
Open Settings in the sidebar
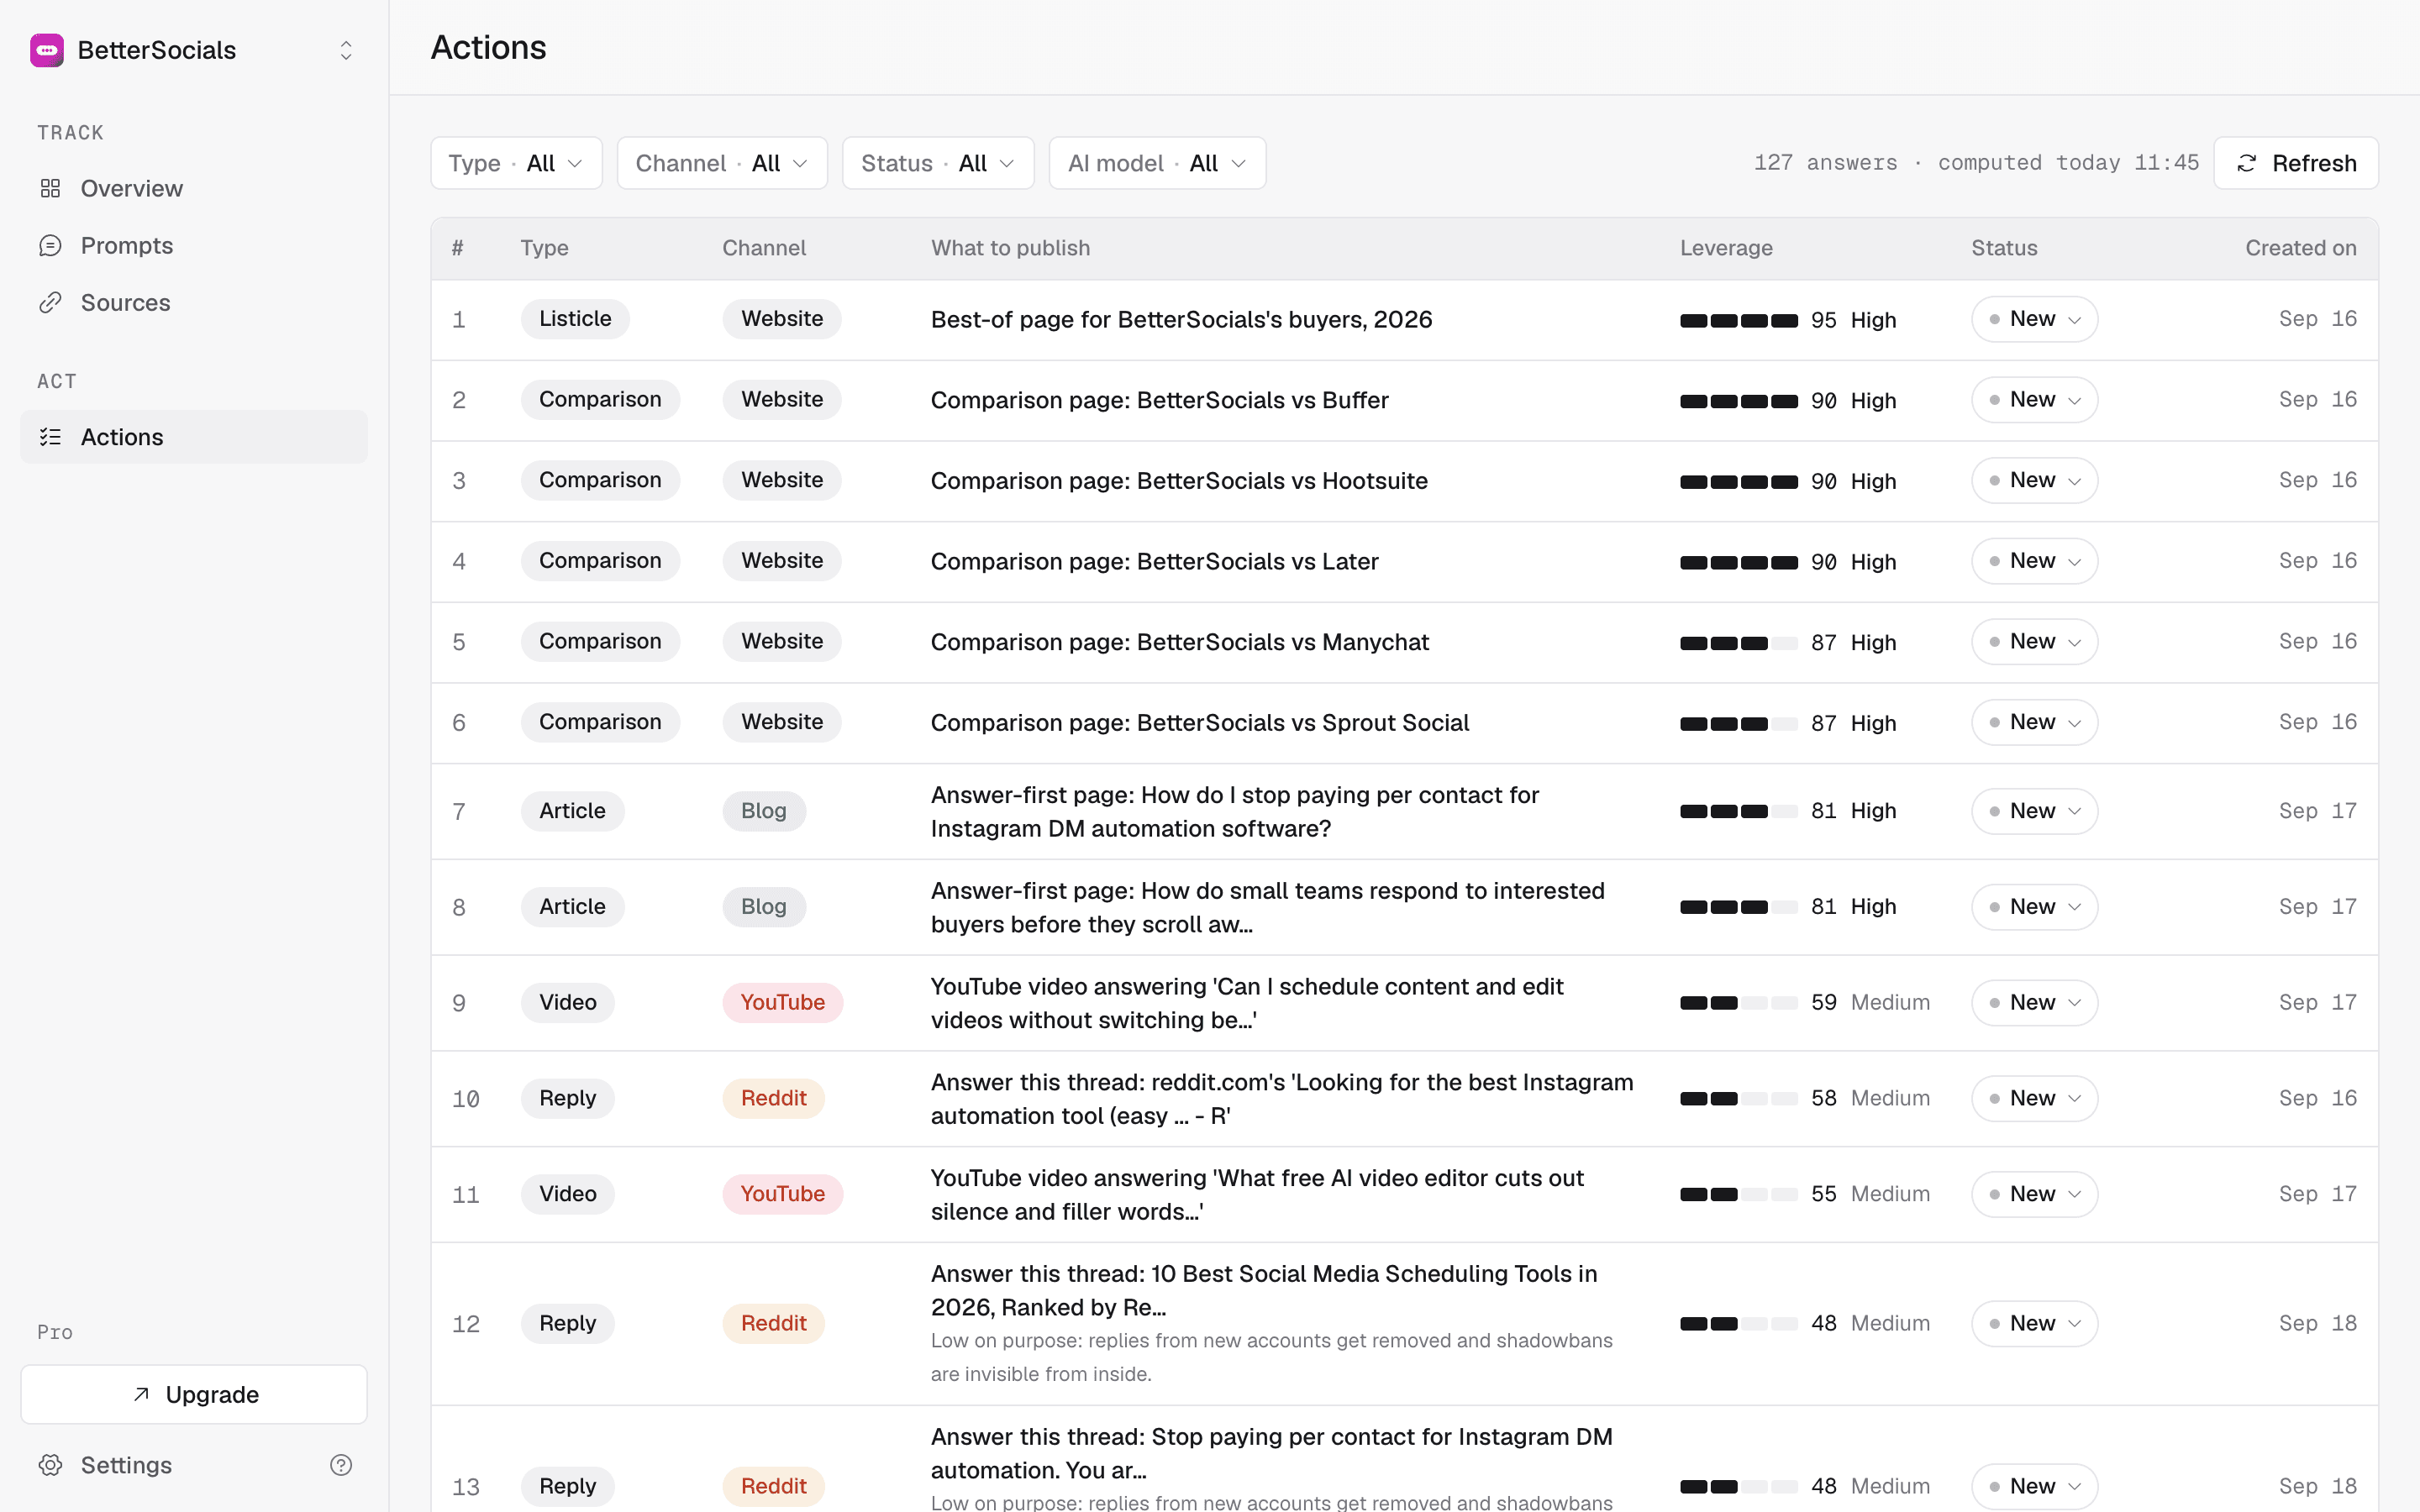(126, 1465)
